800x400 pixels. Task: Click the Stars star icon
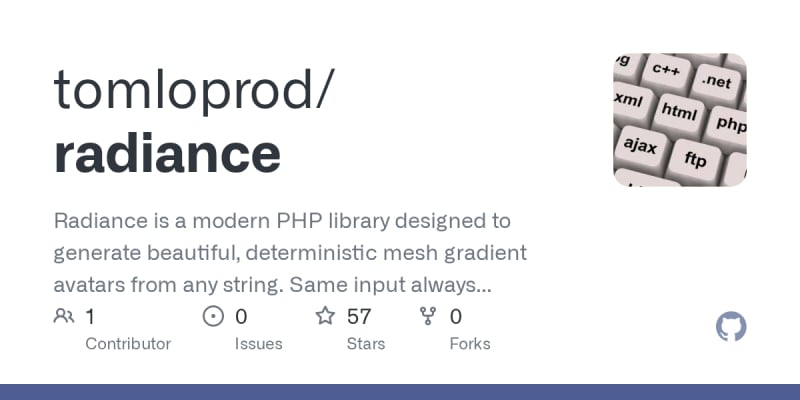point(325,317)
